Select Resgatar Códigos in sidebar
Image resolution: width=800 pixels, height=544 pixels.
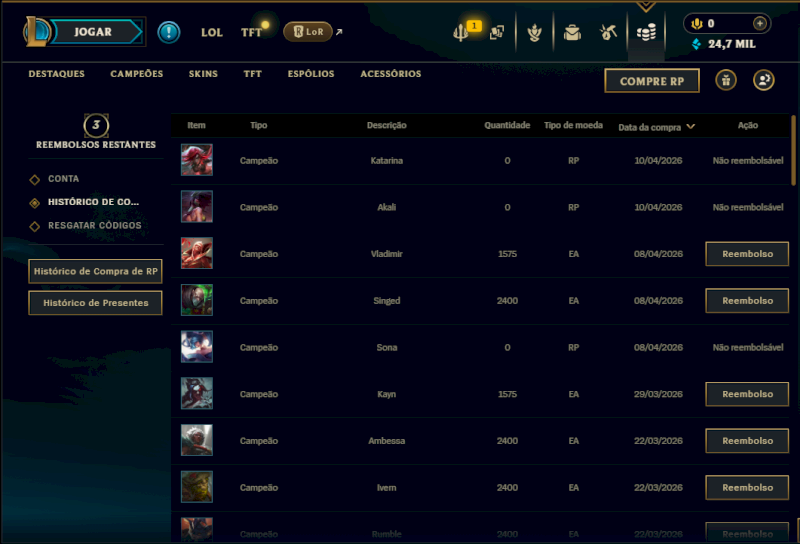pyautogui.click(x=94, y=226)
